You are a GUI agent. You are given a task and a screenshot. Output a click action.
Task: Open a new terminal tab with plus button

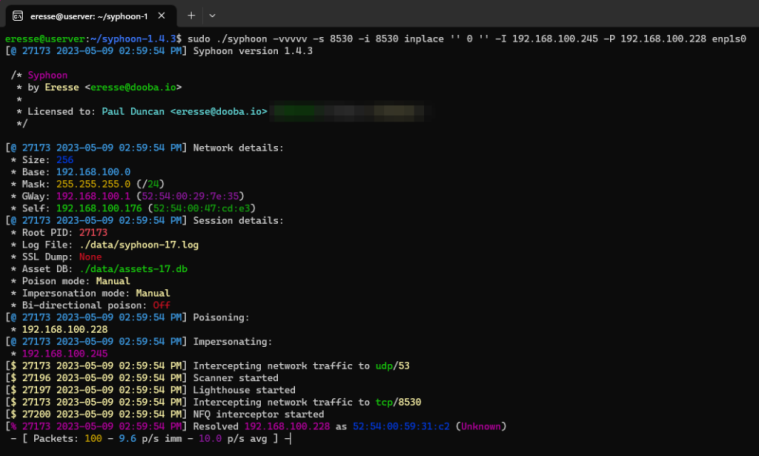coord(191,15)
